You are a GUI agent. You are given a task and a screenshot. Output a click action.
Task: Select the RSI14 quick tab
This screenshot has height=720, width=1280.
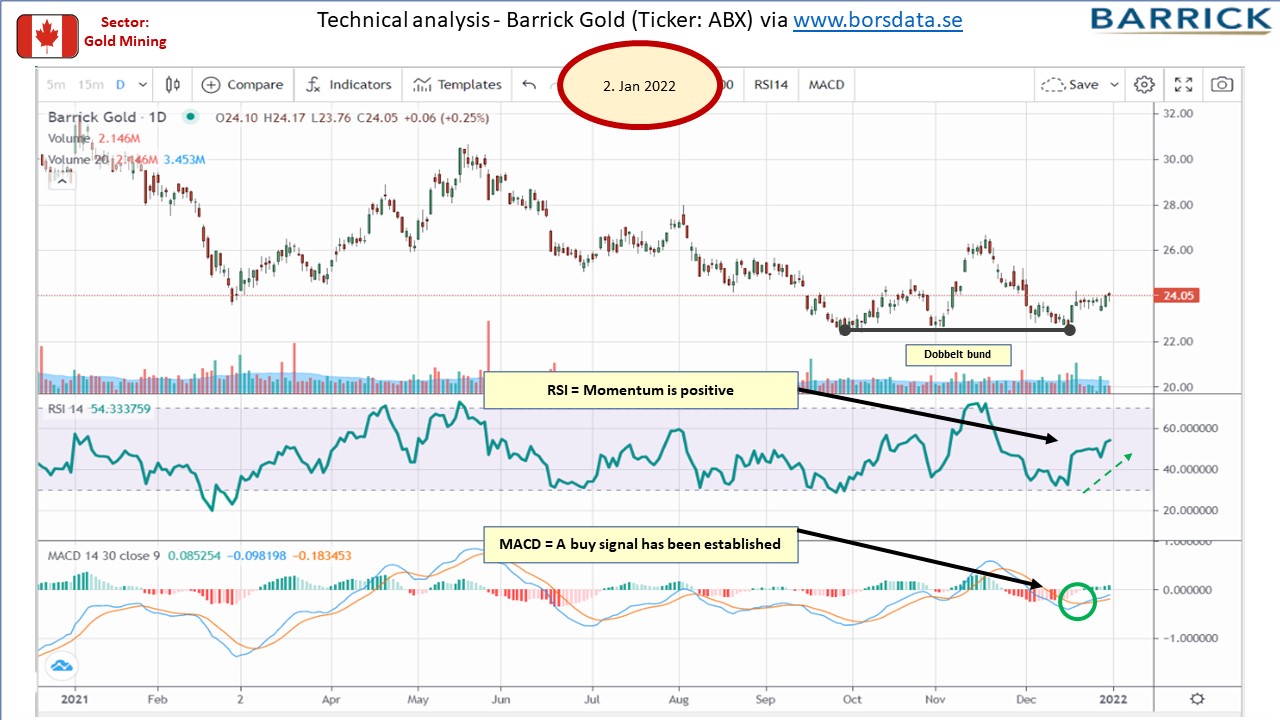771,85
